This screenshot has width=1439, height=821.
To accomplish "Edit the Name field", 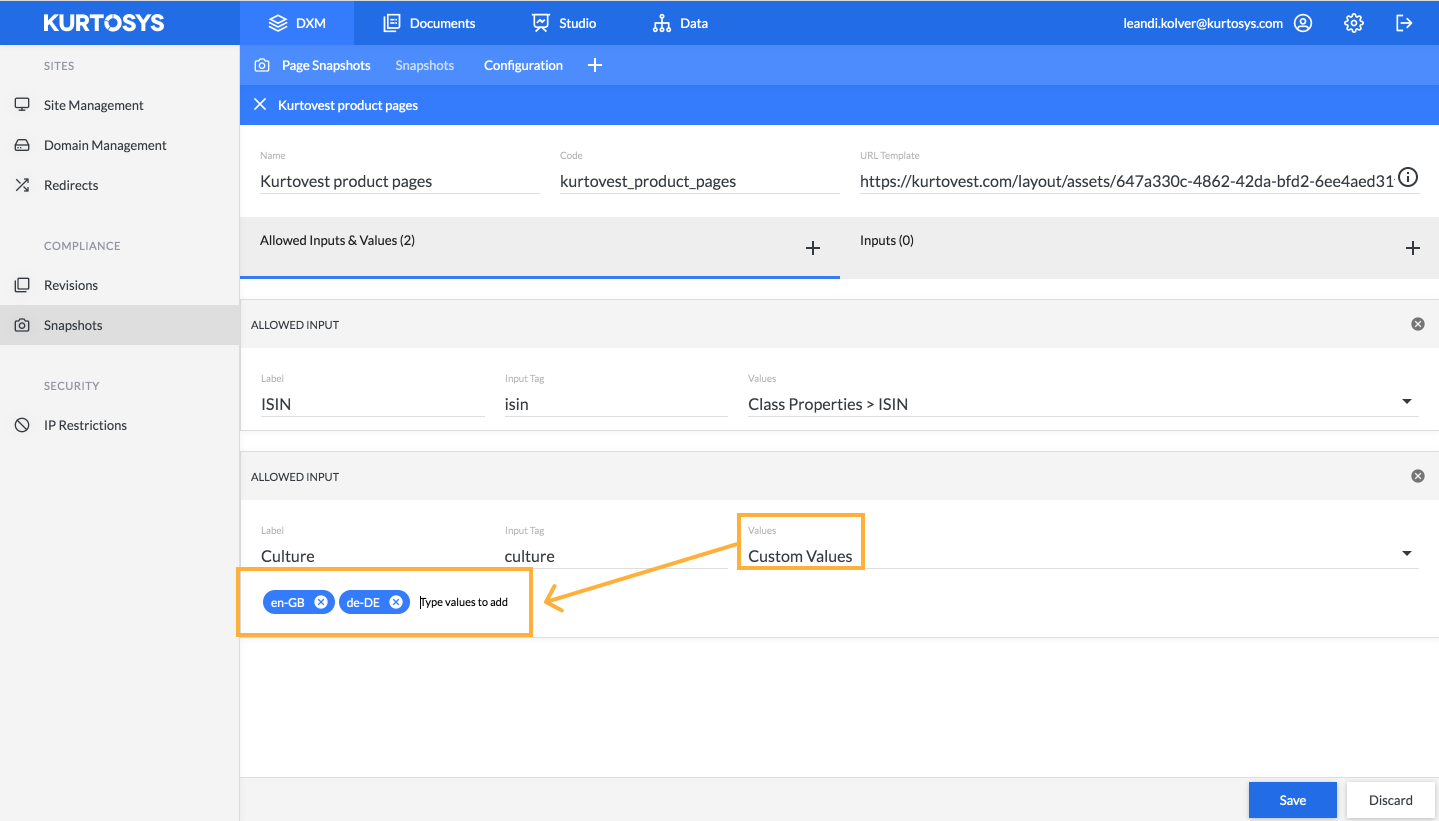I will tap(399, 181).
